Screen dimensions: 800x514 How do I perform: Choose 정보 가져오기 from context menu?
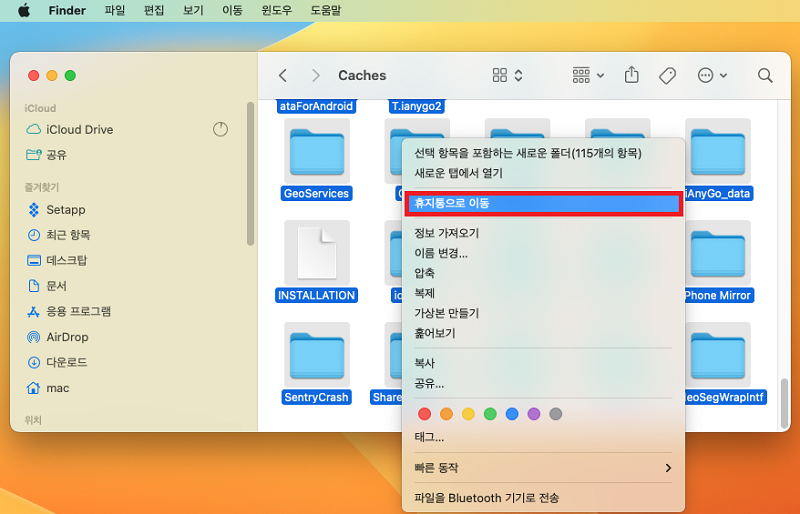[447, 233]
